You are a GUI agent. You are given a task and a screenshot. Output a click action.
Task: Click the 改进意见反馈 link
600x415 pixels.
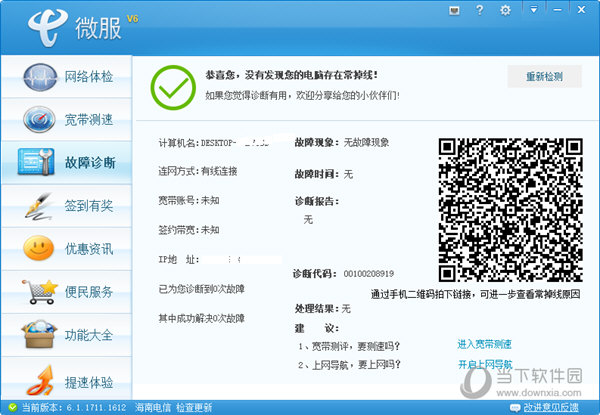point(551,407)
